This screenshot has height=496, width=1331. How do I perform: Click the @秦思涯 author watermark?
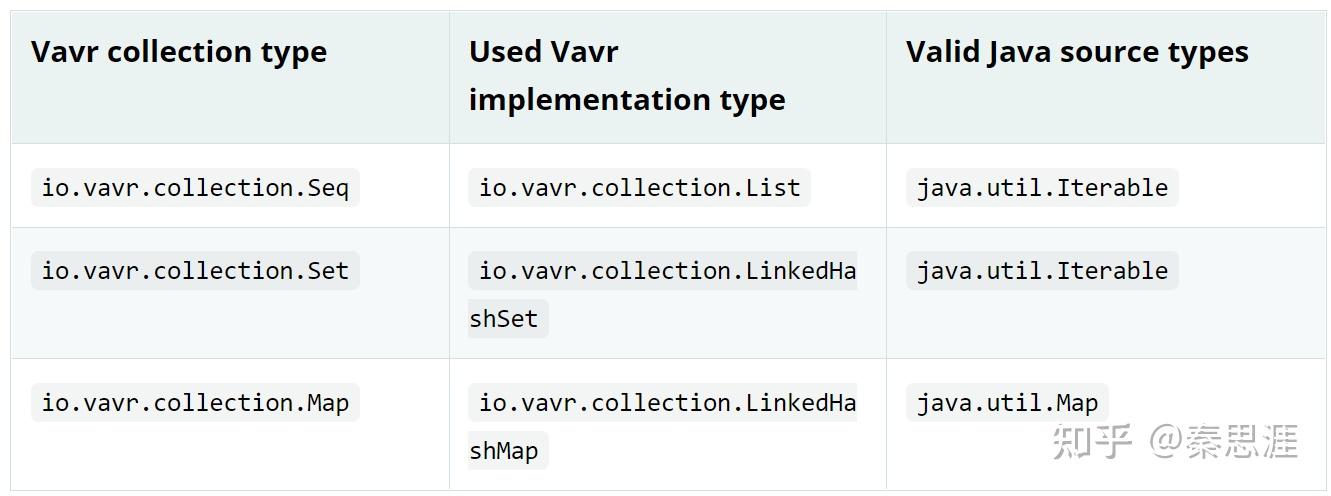tap(1223, 441)
